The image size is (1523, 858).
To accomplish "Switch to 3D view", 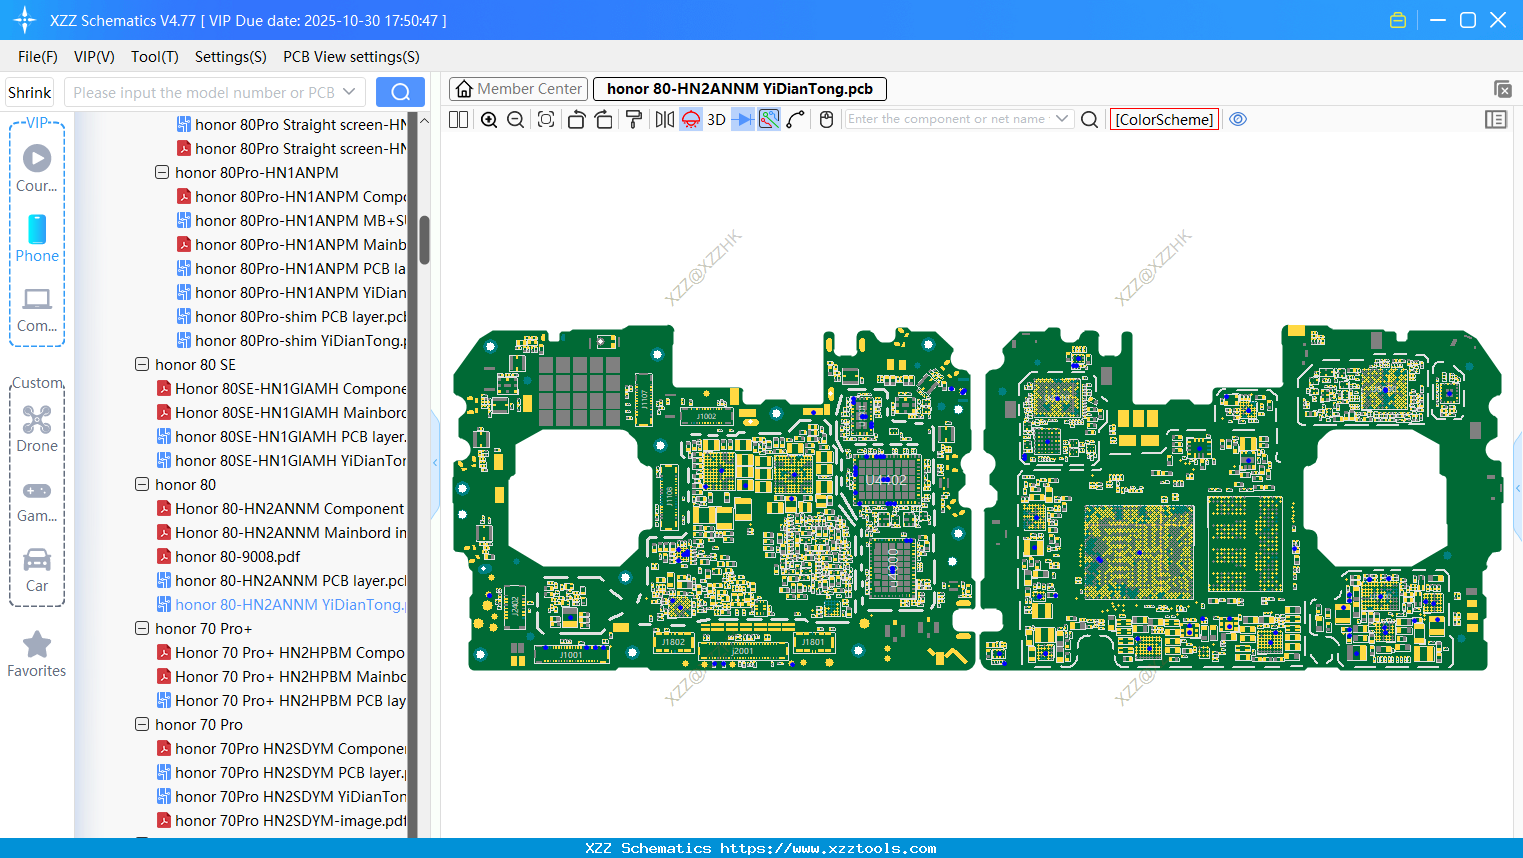I will (x=716, y=120).
